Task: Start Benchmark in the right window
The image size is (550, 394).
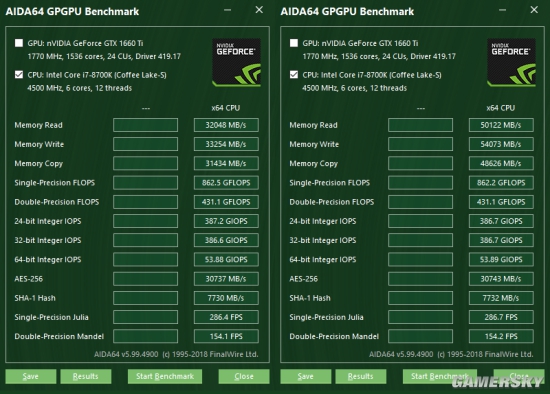Action: click(x=440, y=376)
